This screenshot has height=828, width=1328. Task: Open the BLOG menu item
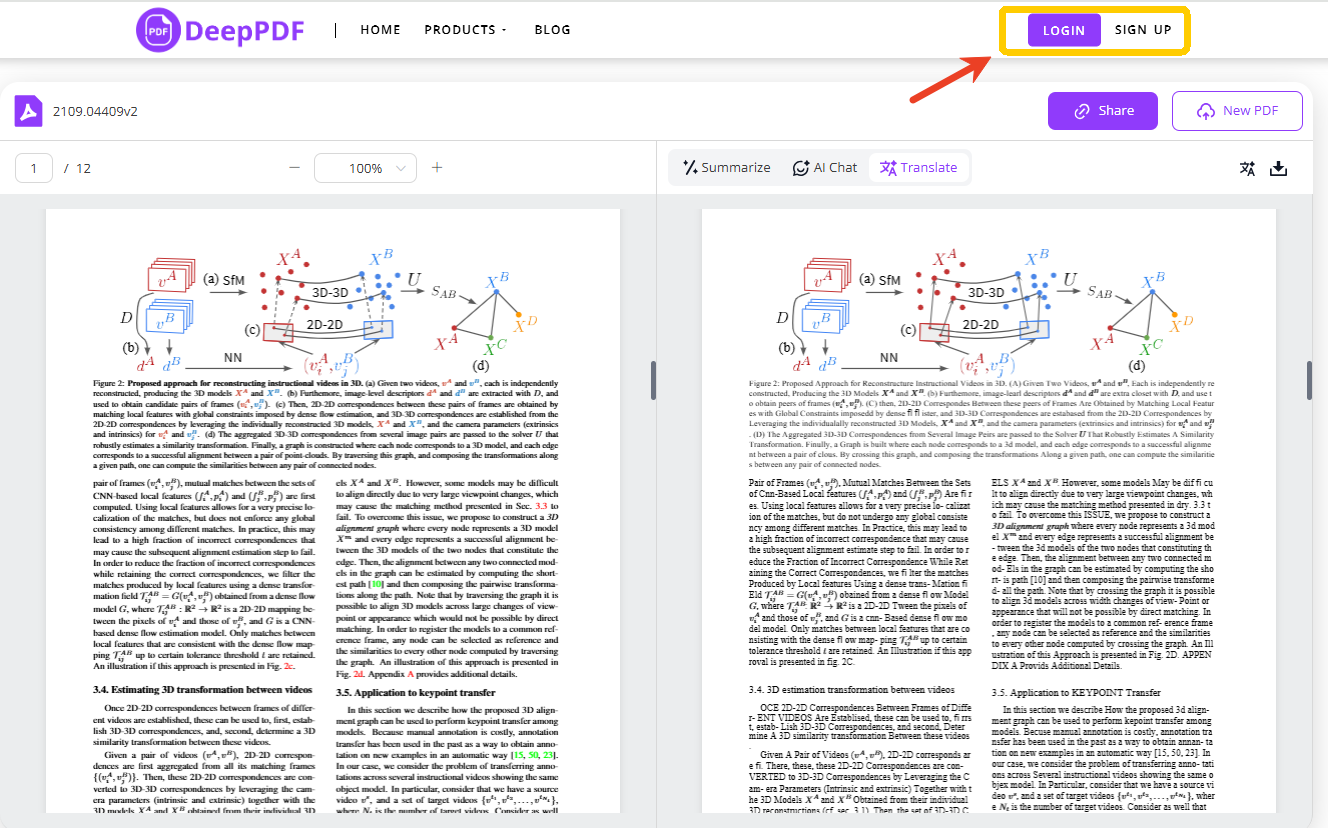tap(552, 30)
